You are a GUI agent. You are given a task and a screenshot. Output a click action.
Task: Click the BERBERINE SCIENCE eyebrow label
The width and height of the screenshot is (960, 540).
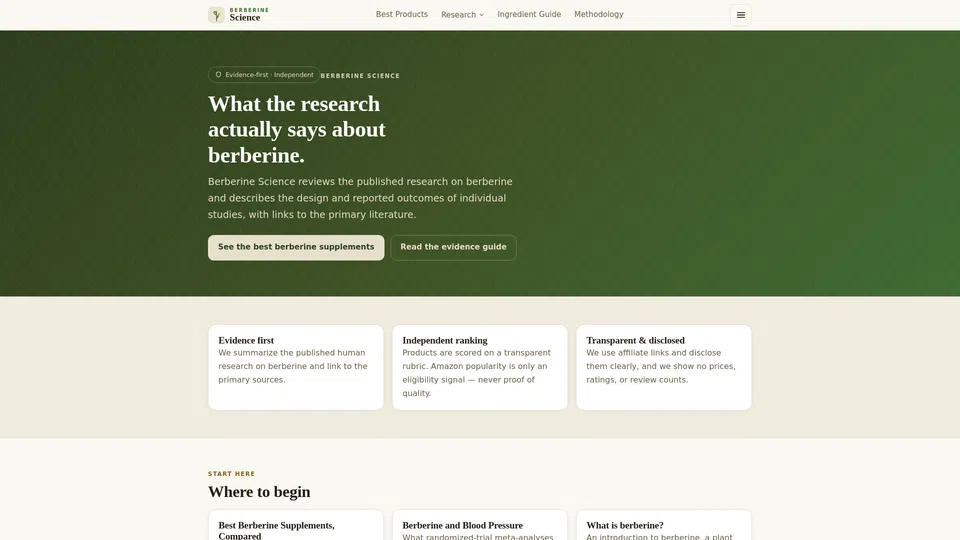coord(360,76)
